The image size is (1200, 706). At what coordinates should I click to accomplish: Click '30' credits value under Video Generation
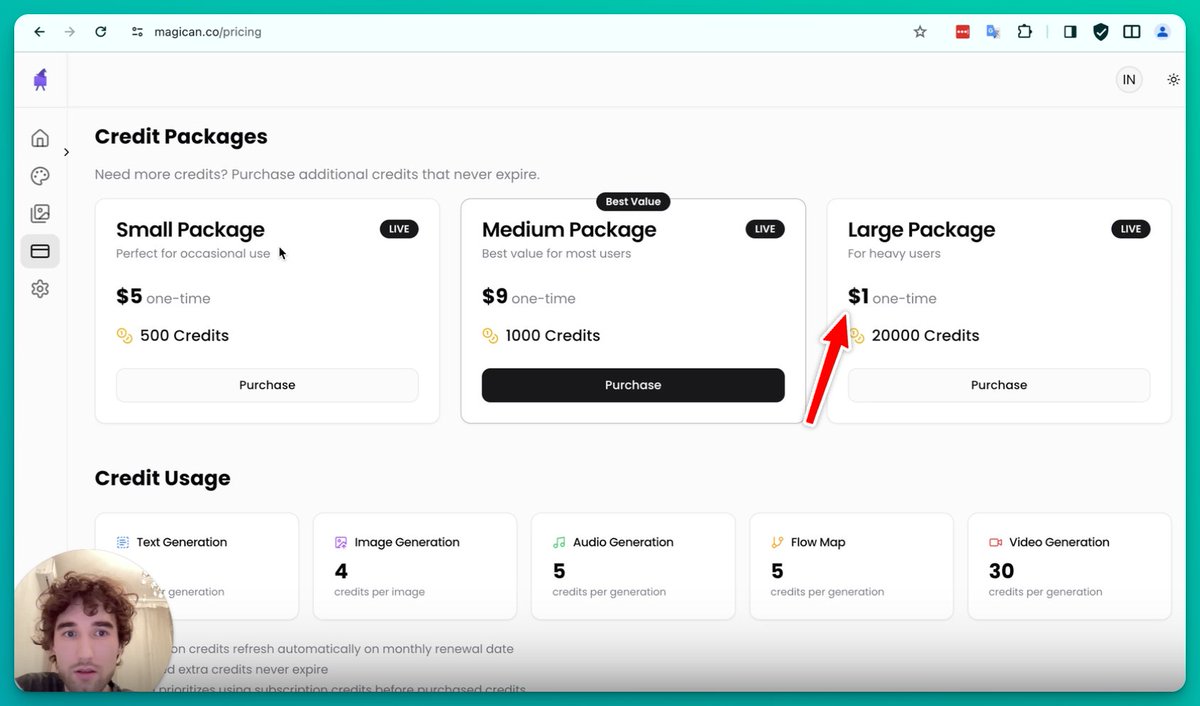[1001, 571]
